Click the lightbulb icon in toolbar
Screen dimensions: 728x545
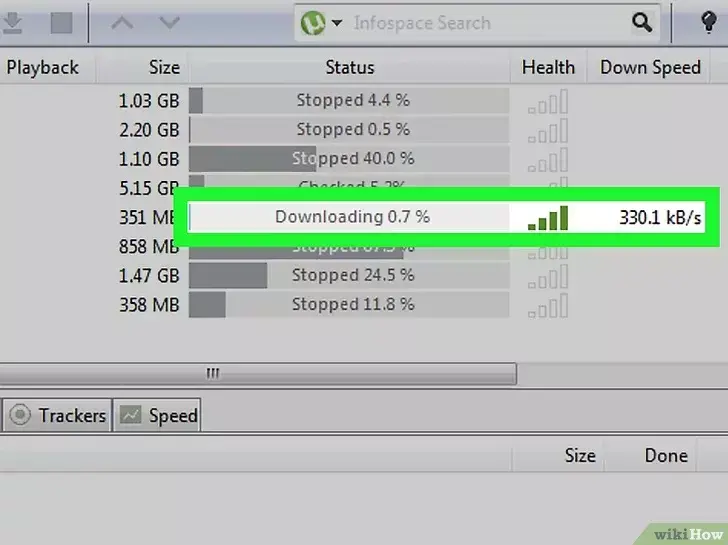(x=708, y=22)
